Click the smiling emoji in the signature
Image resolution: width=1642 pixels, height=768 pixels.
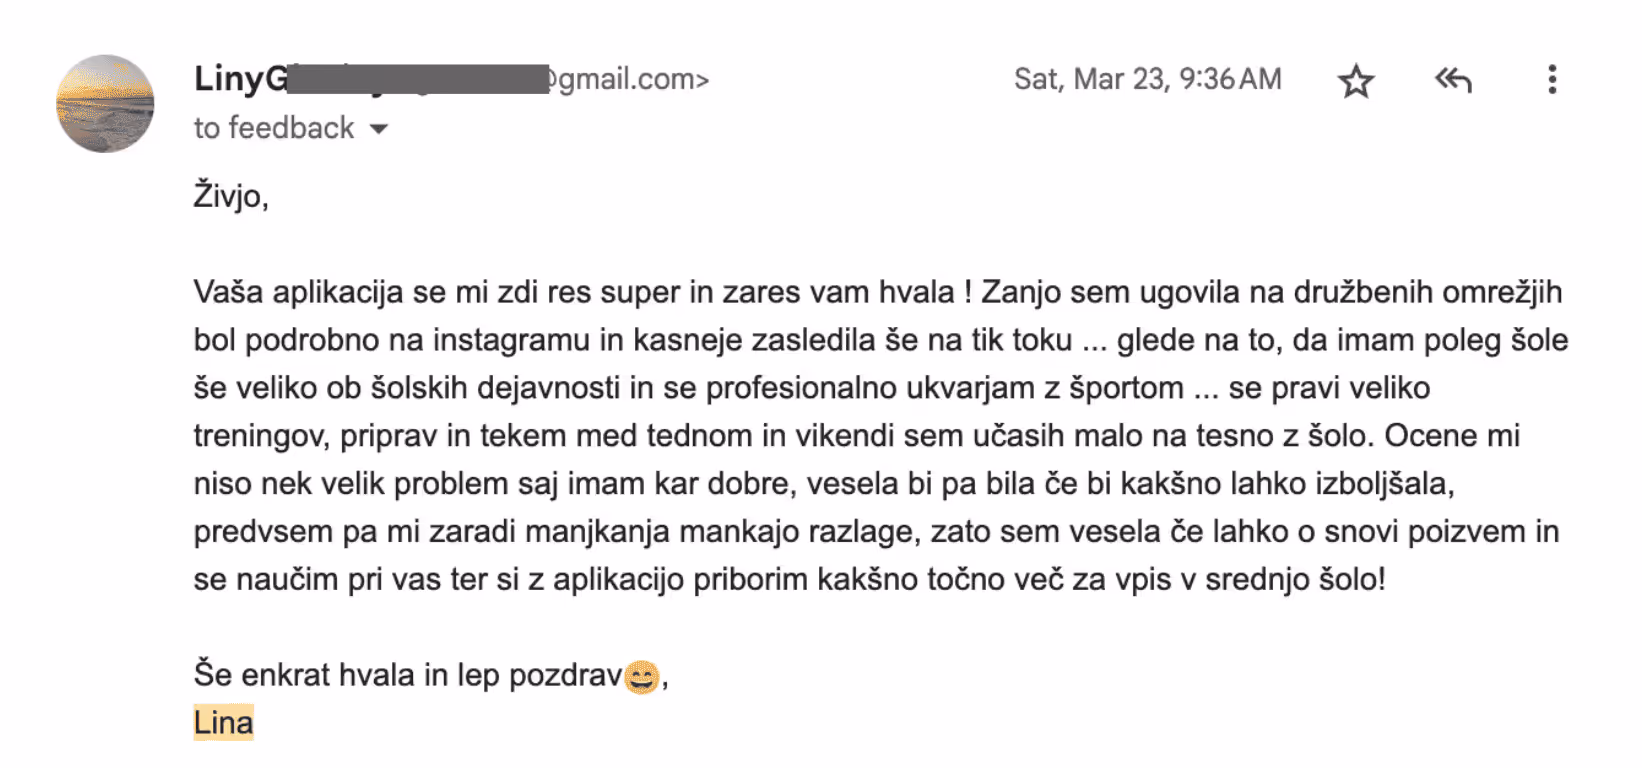pos(640,676)
